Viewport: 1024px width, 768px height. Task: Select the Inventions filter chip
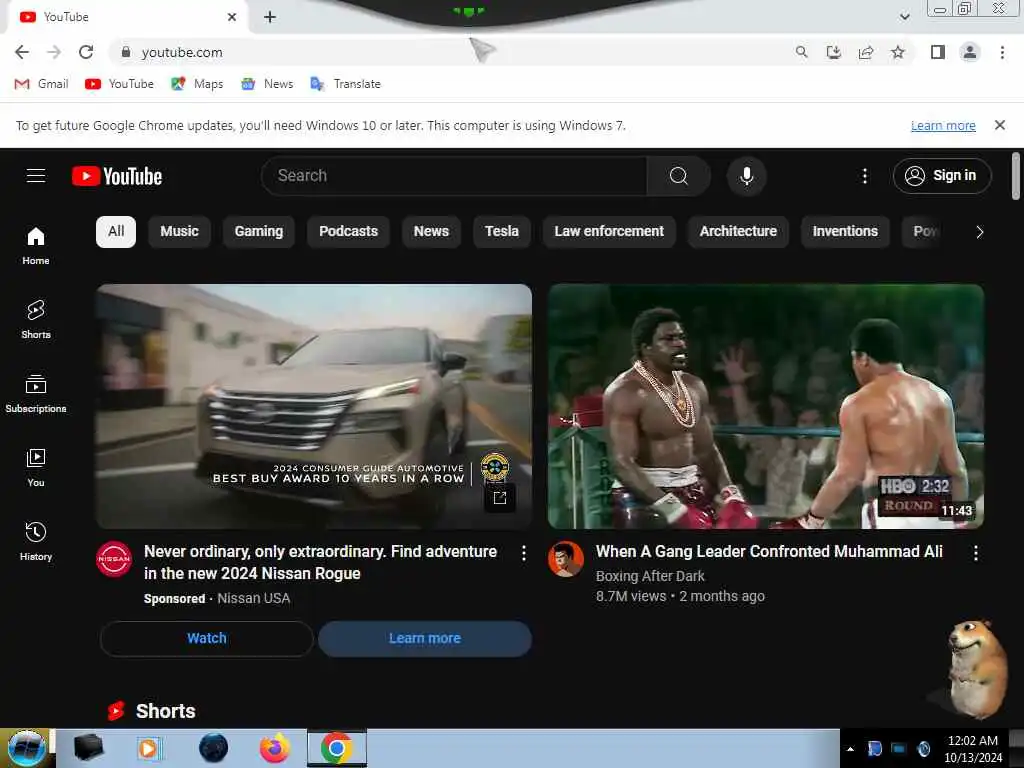click(845, 232)
